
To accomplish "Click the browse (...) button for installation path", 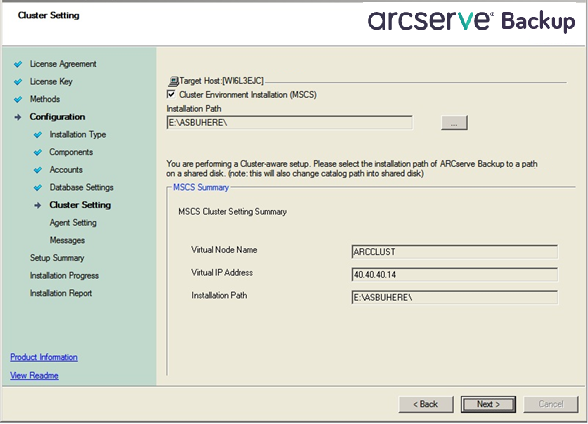I will (x=454, y=123).
